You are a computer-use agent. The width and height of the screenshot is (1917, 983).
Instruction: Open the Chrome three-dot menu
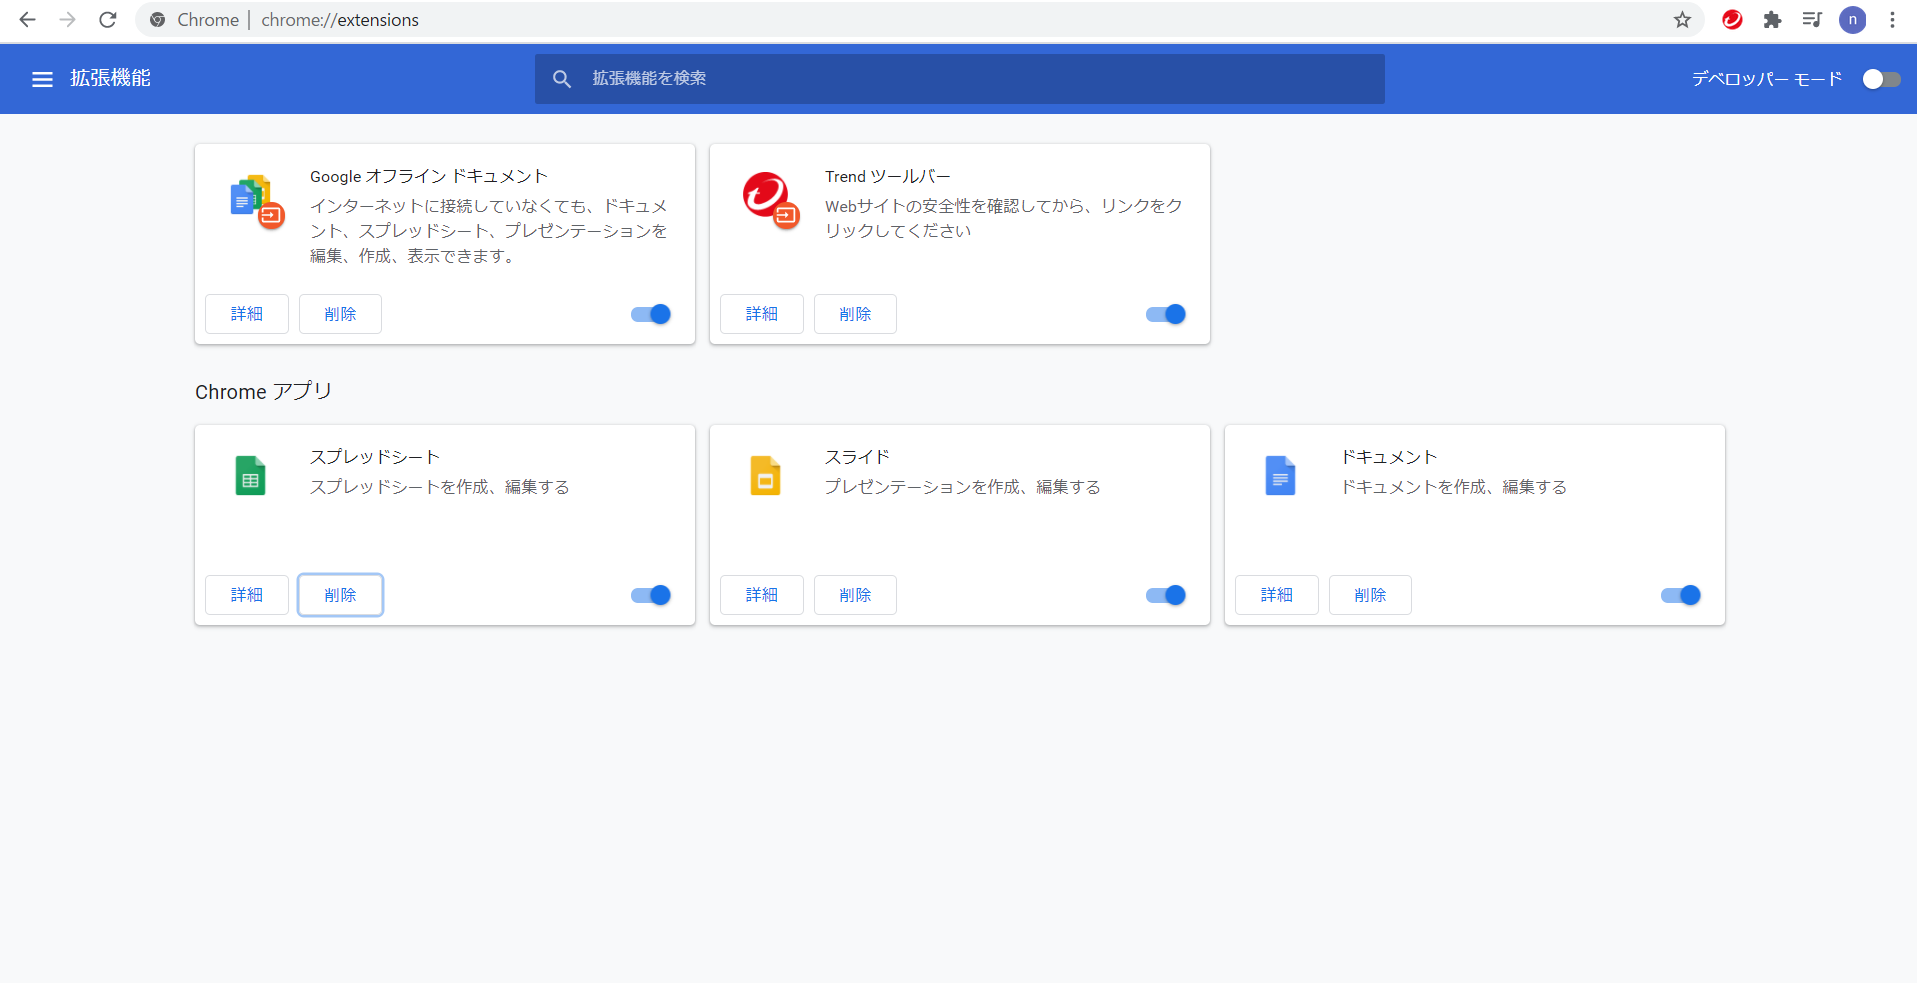point(1892,20)
